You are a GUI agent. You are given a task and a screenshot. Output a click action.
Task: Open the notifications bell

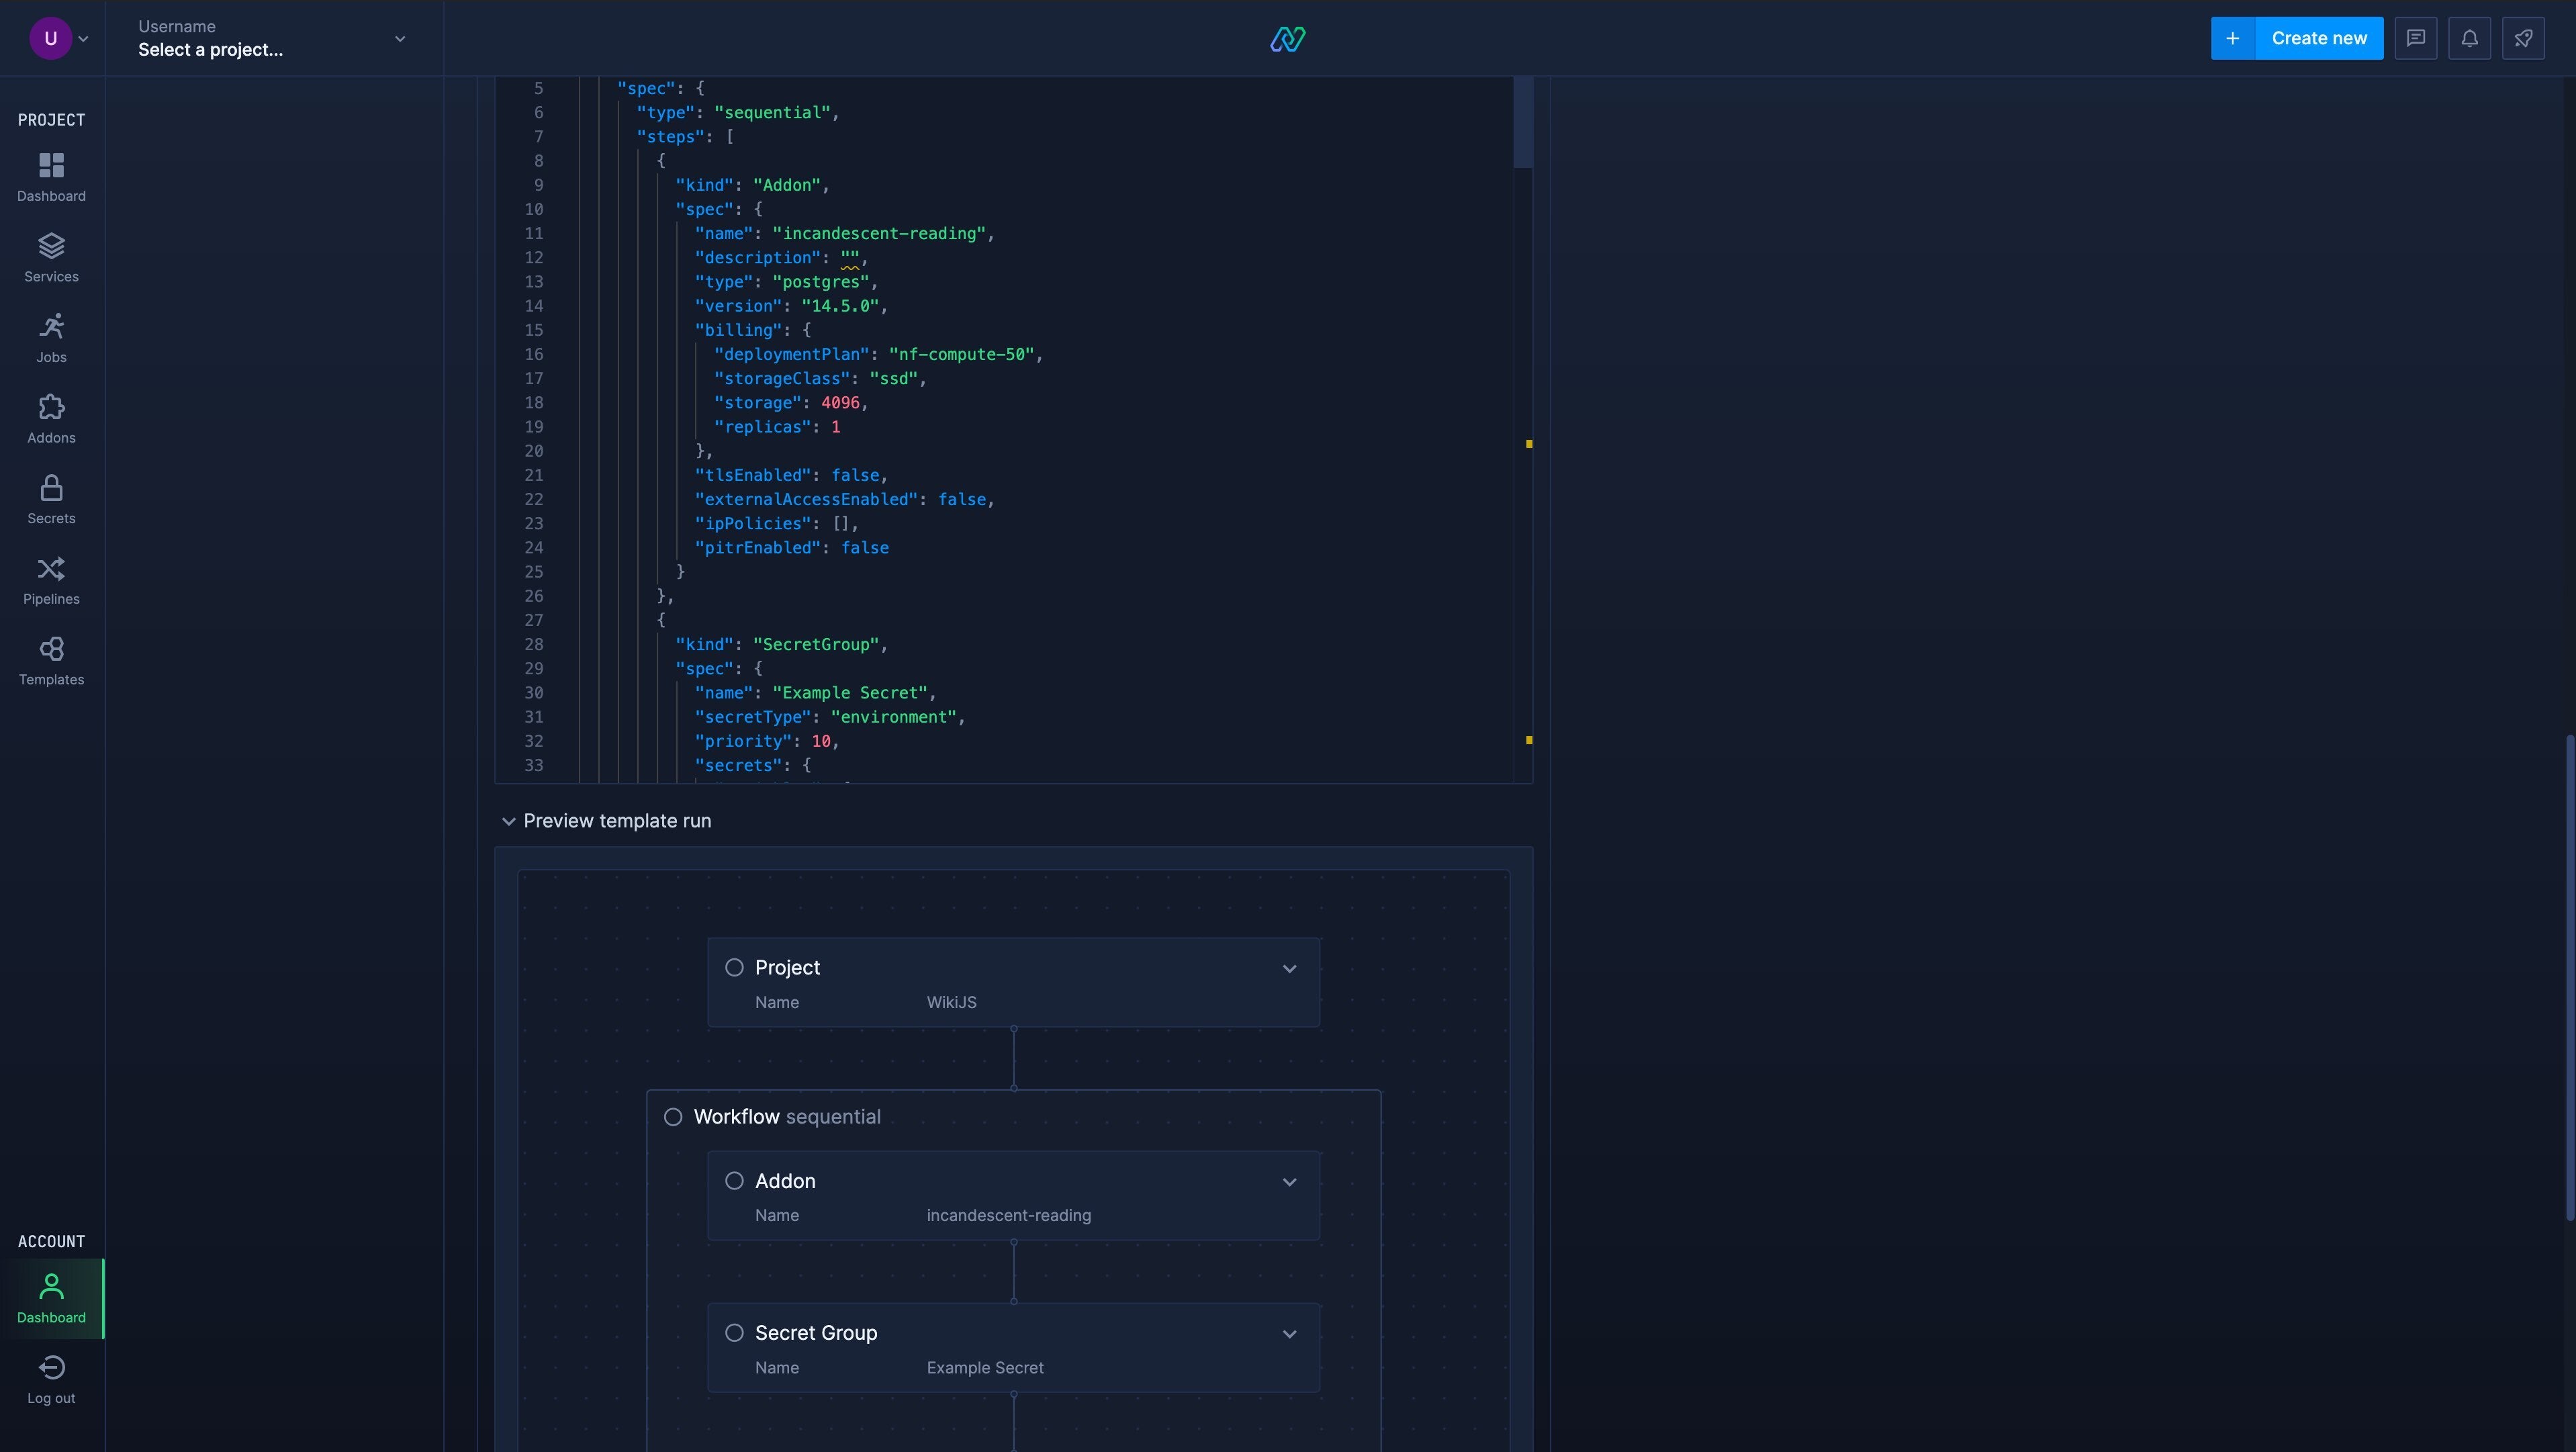pos(2469,38)
